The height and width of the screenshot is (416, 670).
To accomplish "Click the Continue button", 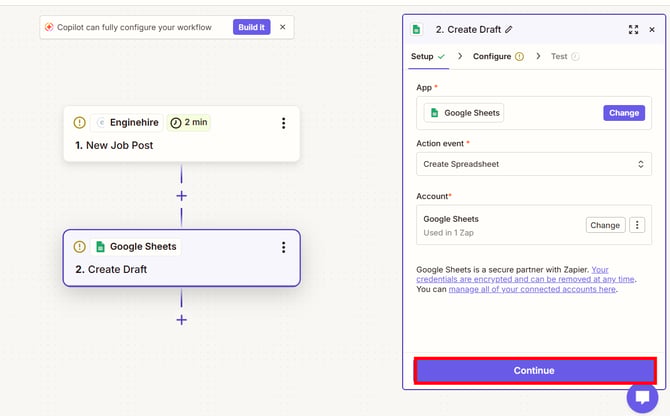I will (534, 370).
